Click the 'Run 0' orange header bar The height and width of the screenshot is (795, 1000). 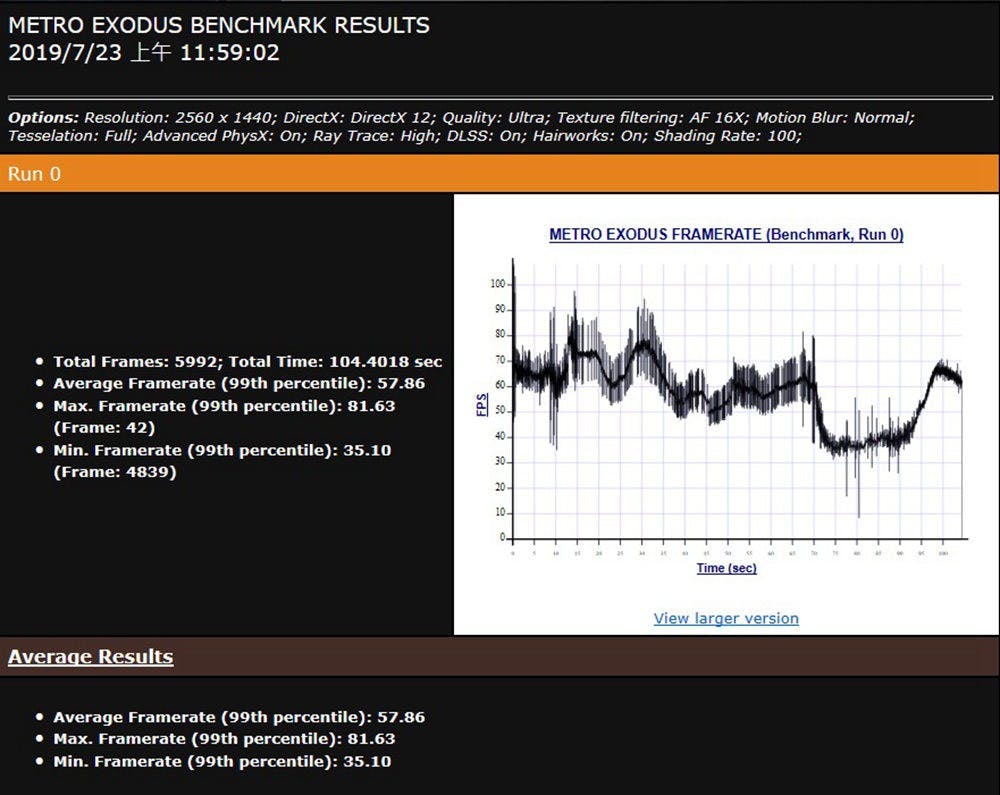point(499,173)
